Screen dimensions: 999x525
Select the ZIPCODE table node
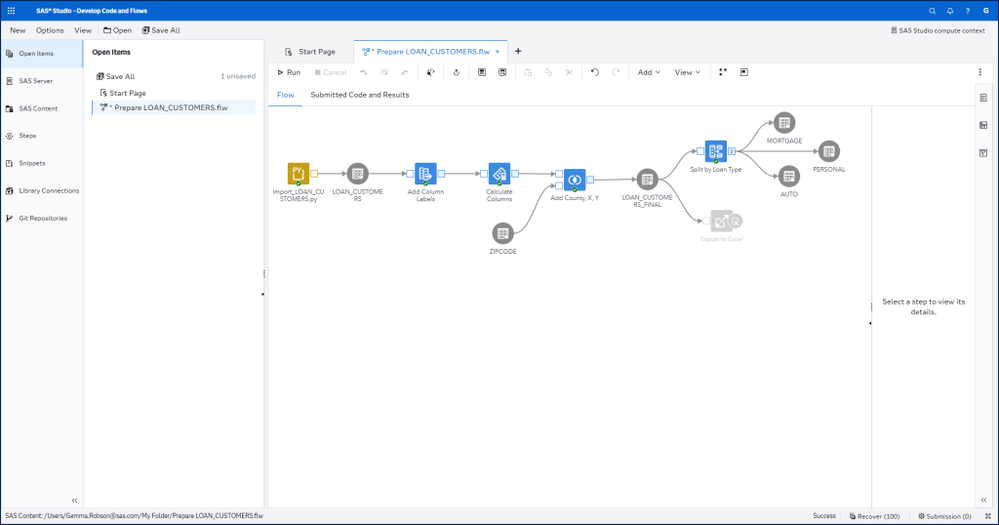click(503, 233)
